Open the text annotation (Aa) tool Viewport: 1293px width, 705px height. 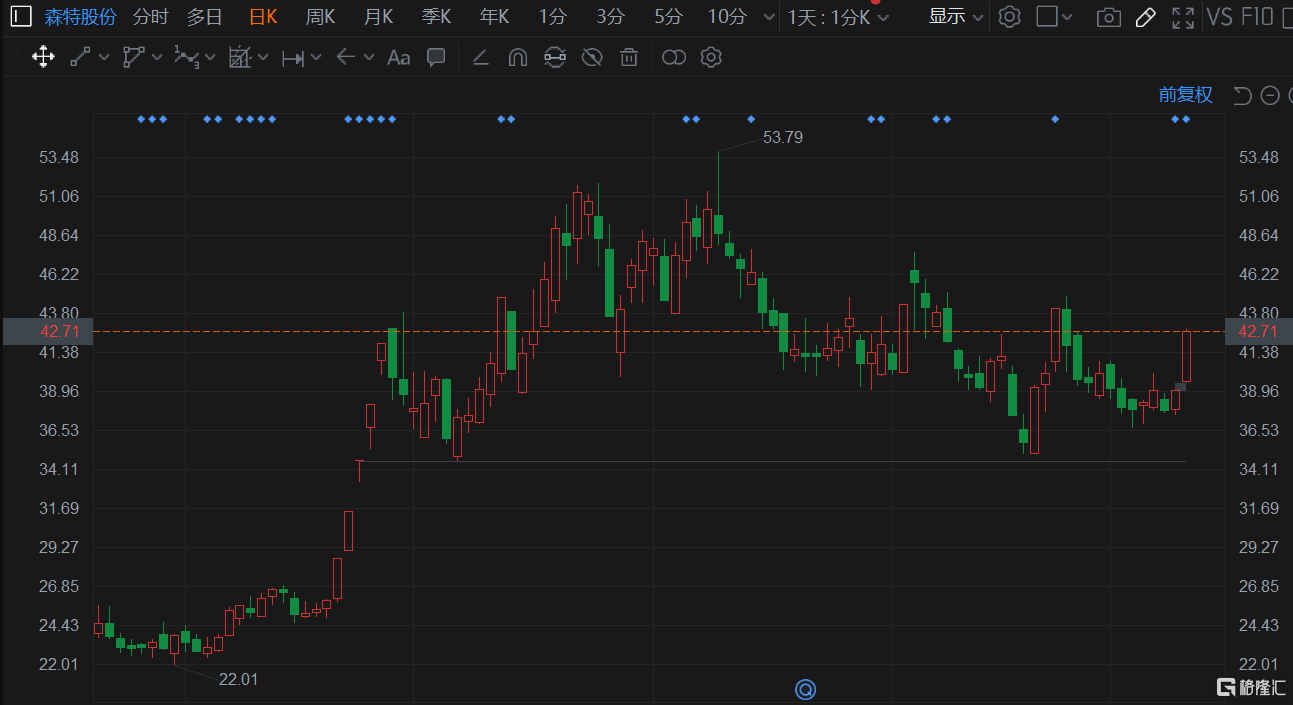tap(398, 57)
